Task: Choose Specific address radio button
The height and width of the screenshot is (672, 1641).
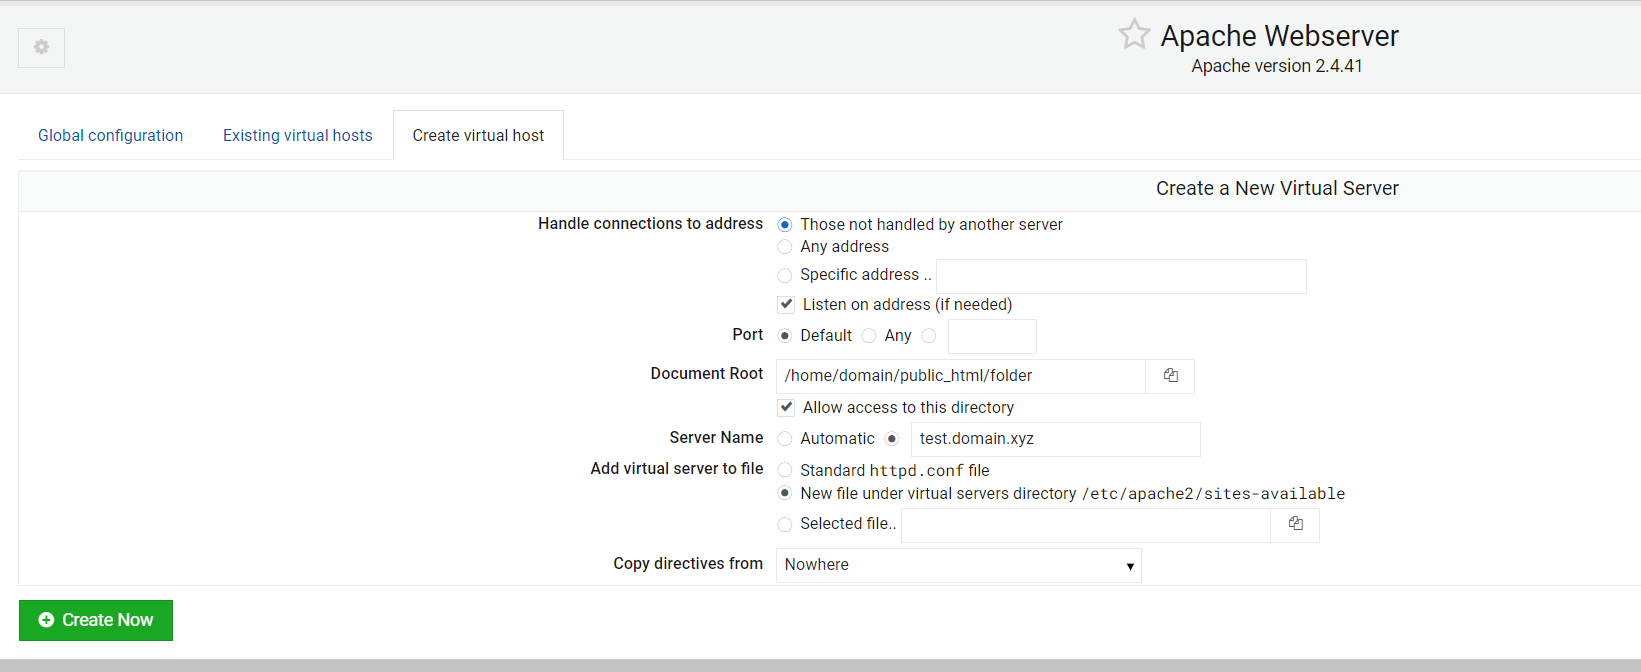Action: [785, 275]
